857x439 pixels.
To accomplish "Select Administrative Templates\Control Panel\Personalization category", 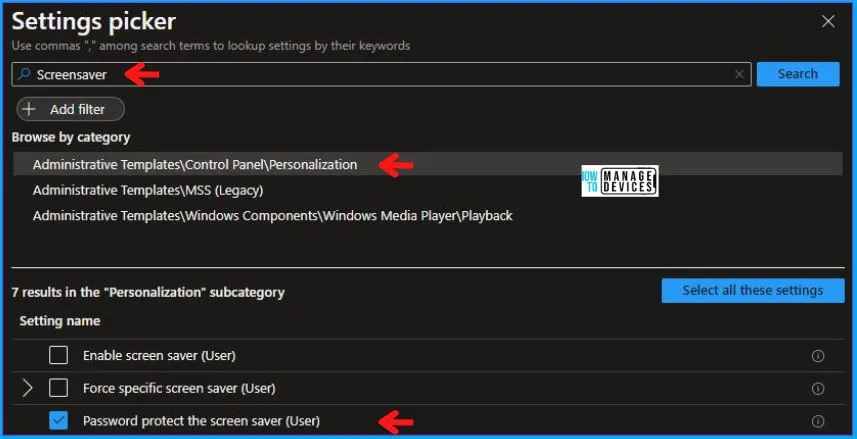I will pyautogui.click(x=427, y=164).
